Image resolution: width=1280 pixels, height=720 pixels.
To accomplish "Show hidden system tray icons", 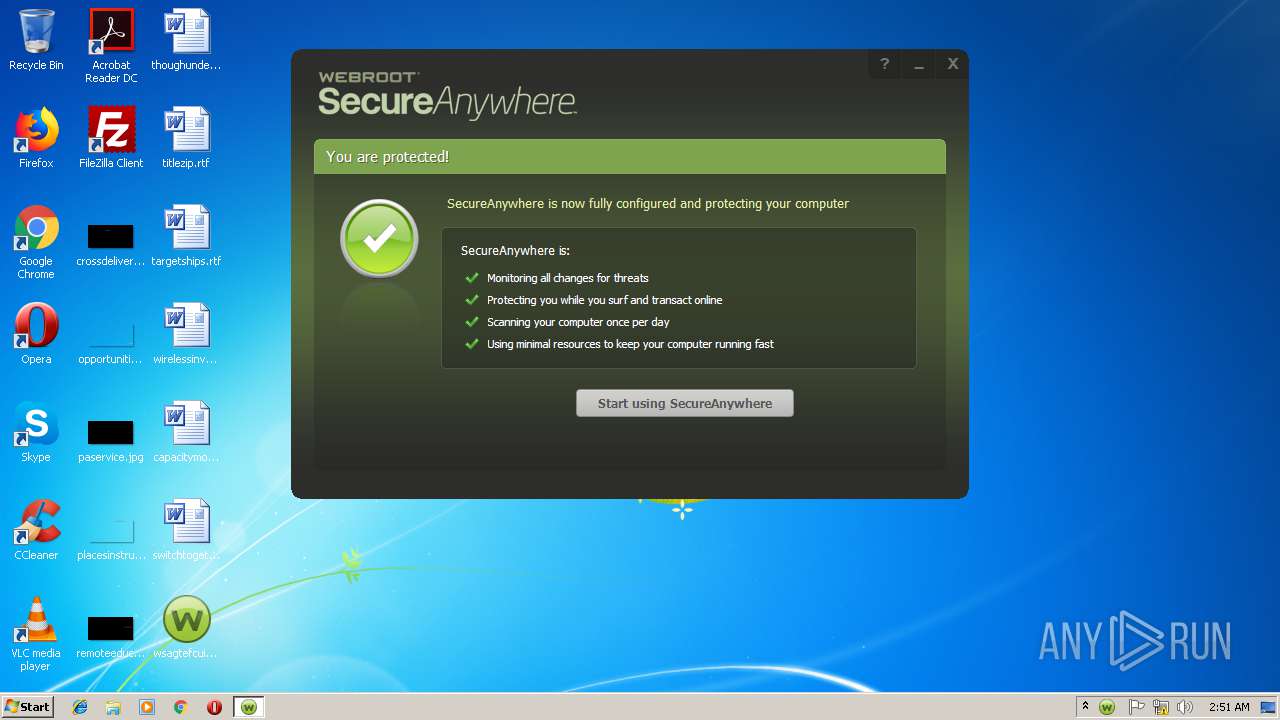I will point(1085,707).
